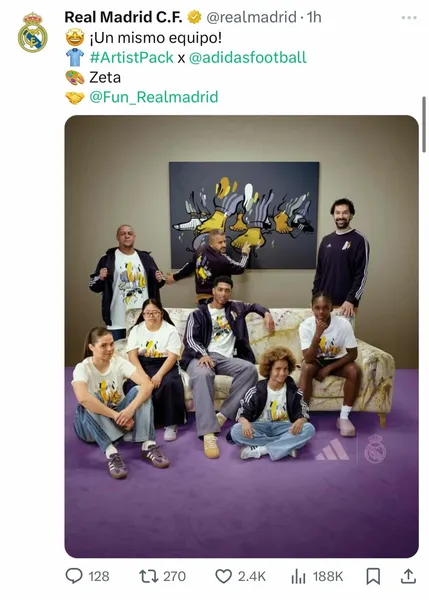
Task: Open the #ArtistPack hashtag
Action: coord(132,57)
